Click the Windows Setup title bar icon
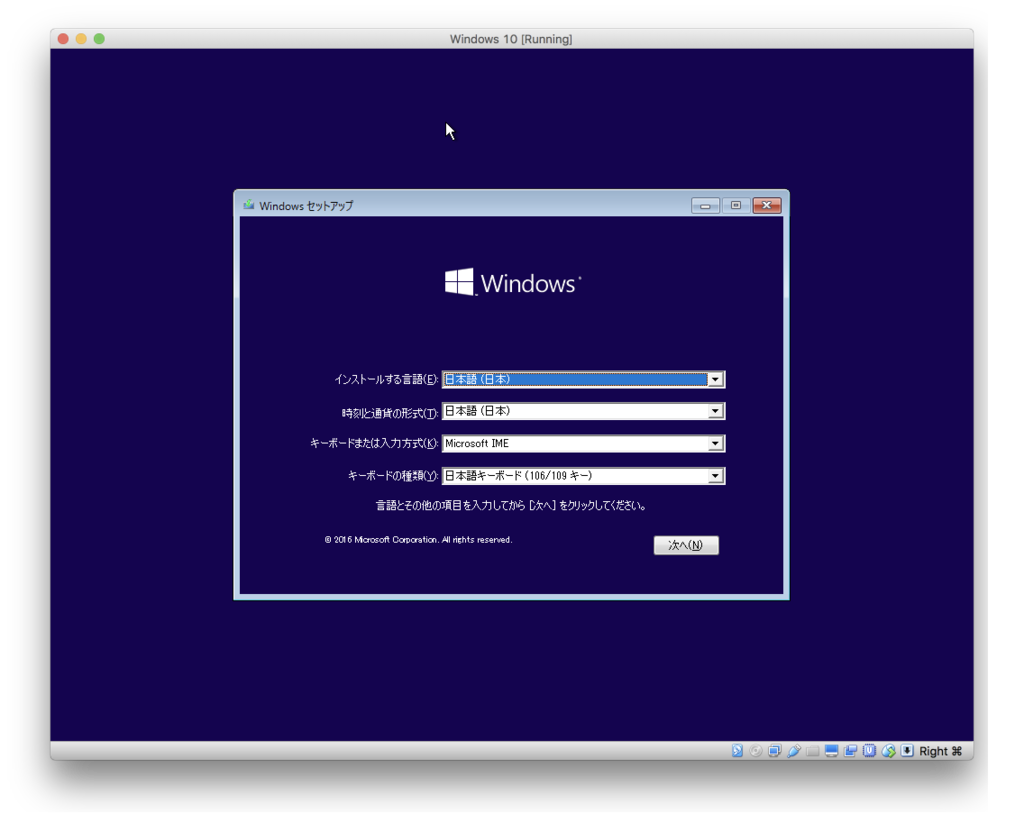1024x832 pixels. tap(249, 205)
